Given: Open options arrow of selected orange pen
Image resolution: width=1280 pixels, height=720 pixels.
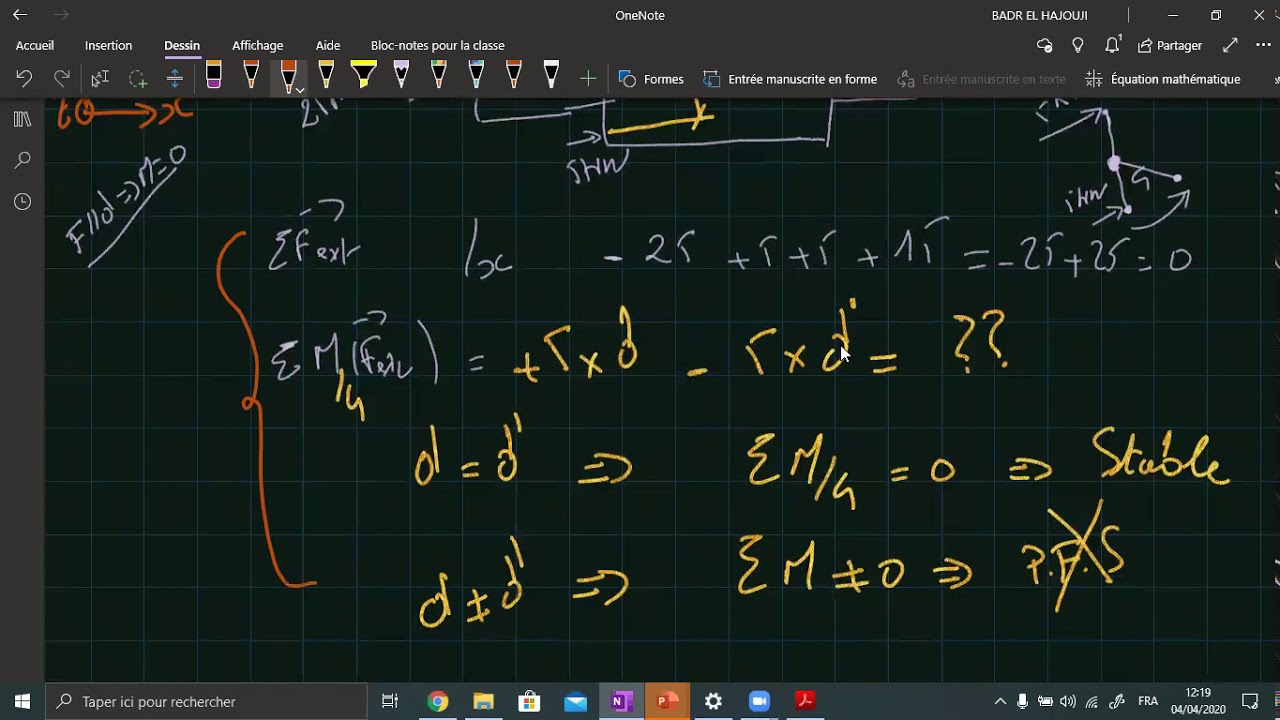Looking at the screenshot, I should pyautogui.click(x=299, y=90).
